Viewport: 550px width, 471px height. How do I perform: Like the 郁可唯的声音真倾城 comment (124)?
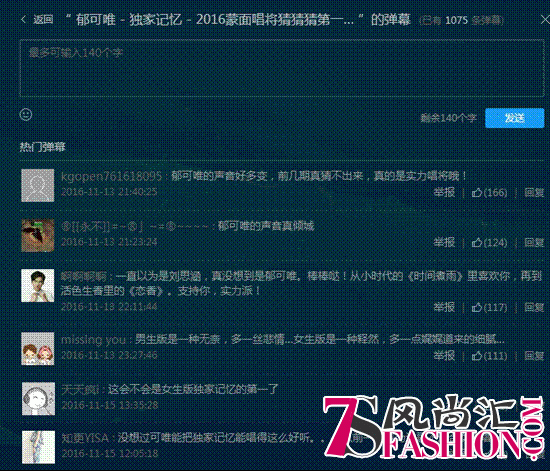tap(489, 242)
